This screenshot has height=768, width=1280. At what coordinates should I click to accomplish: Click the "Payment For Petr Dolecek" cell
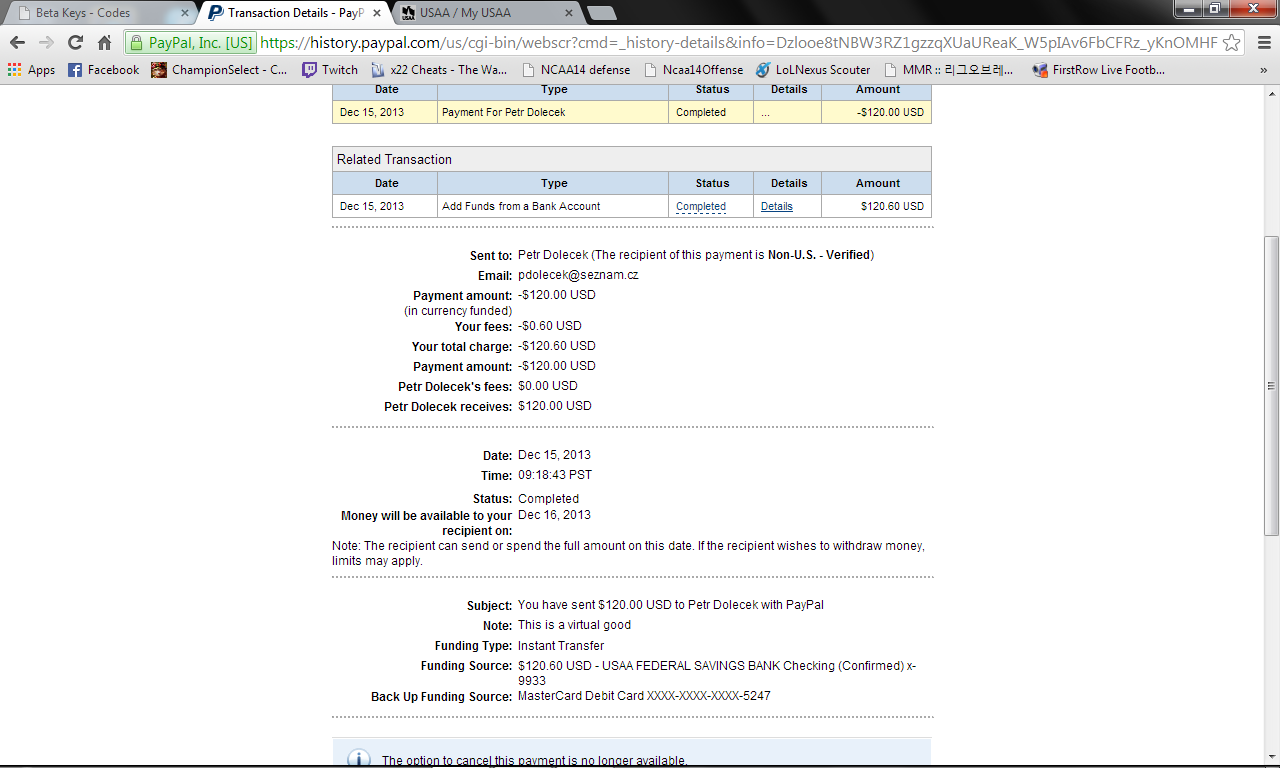click(553, 112)
